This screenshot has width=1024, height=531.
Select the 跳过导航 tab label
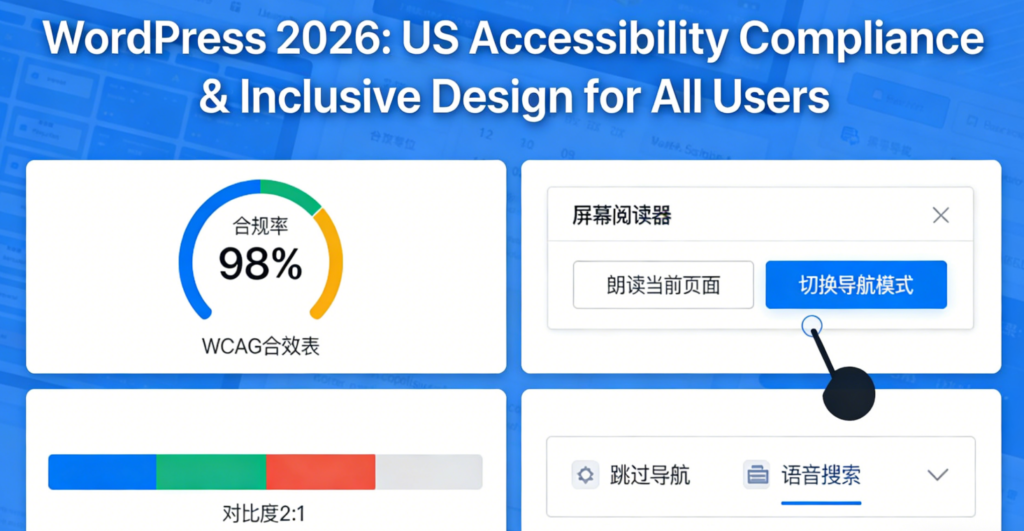point(649,475)
